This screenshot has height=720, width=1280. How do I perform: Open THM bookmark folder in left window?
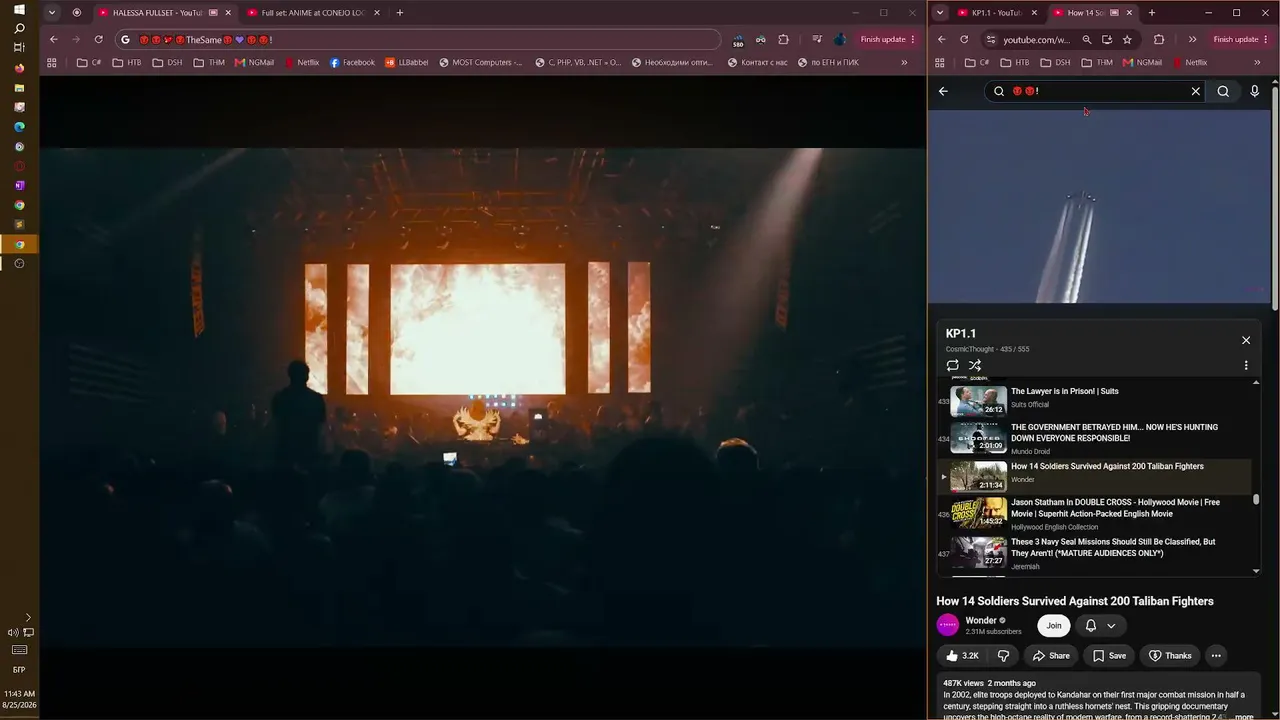coord(209,62)
